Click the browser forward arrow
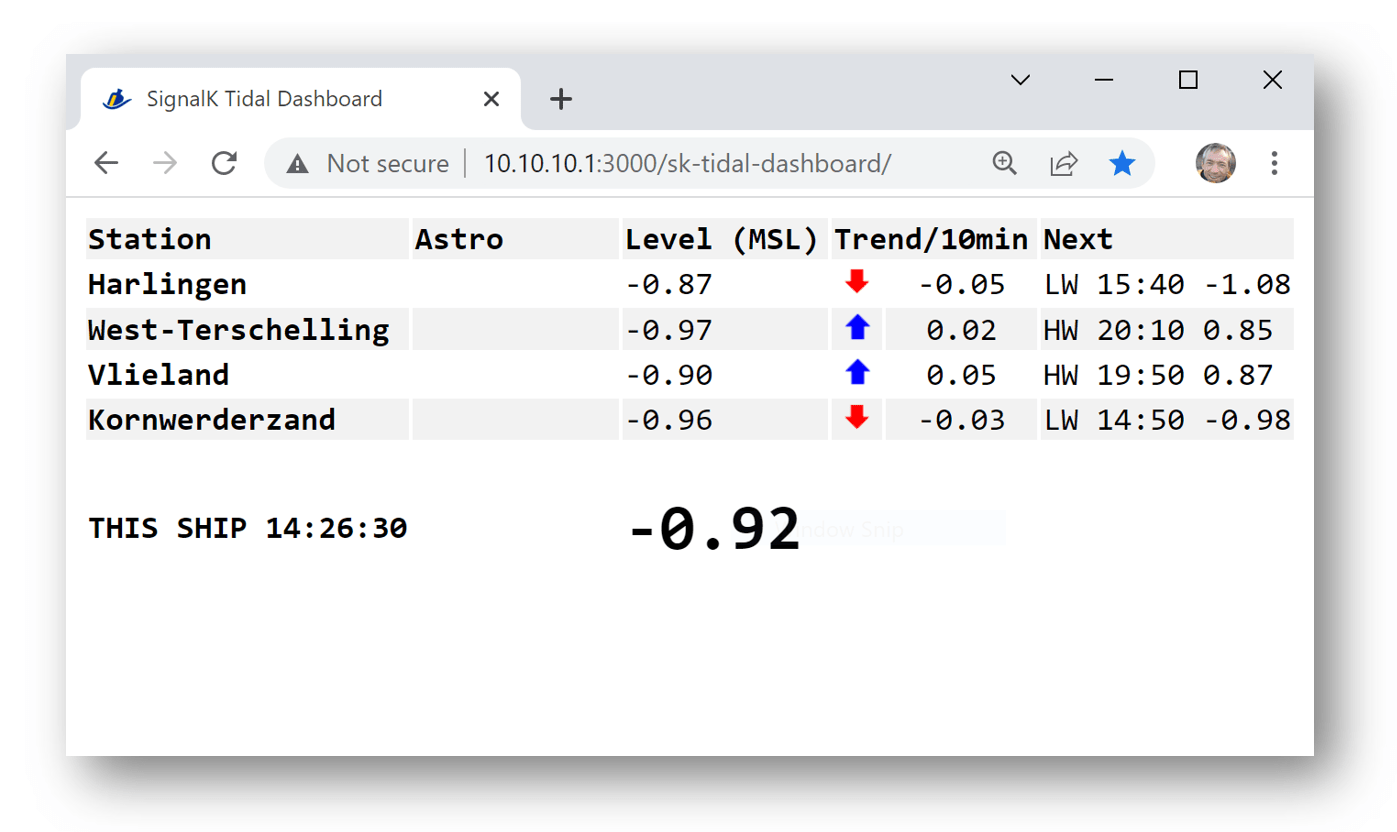 click(165, 163)
